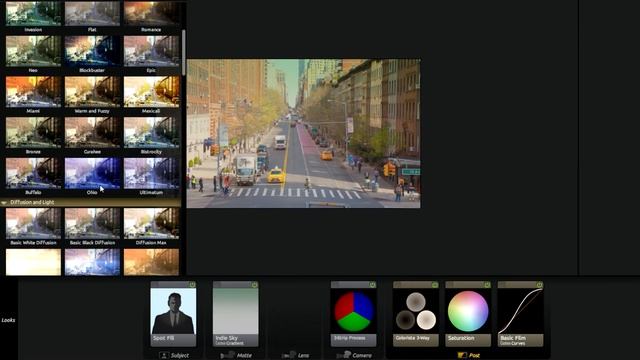Click the Post filmstrip icon
Screen dimensions: 640x360
(462, 355)
